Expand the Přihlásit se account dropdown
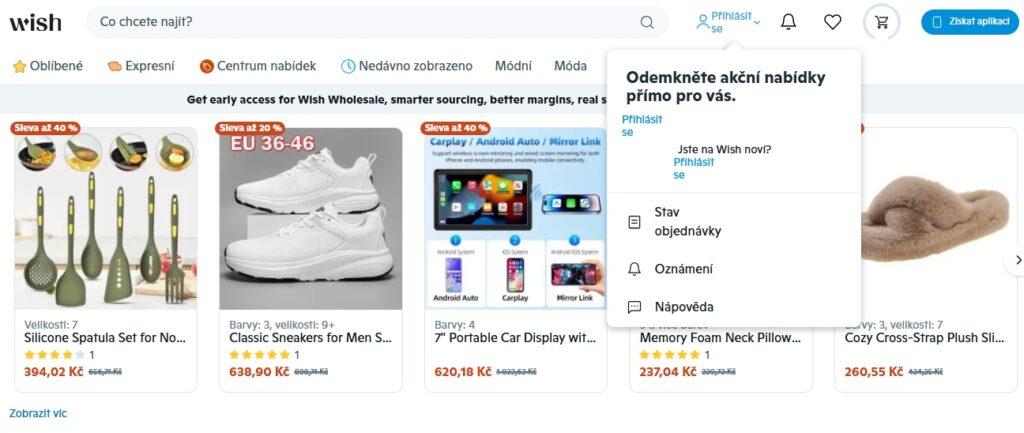This screenshot has height=433, width=1024. (x=728, y=22)
